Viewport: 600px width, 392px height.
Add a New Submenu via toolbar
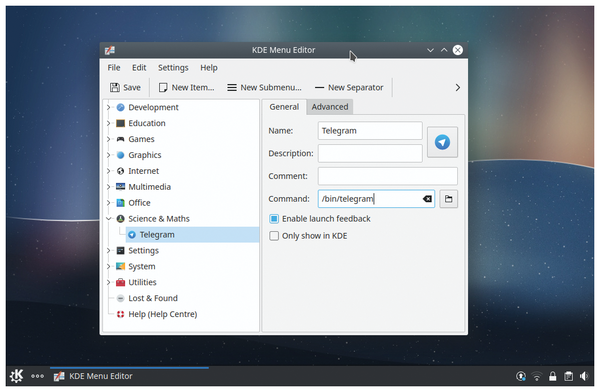264,87
